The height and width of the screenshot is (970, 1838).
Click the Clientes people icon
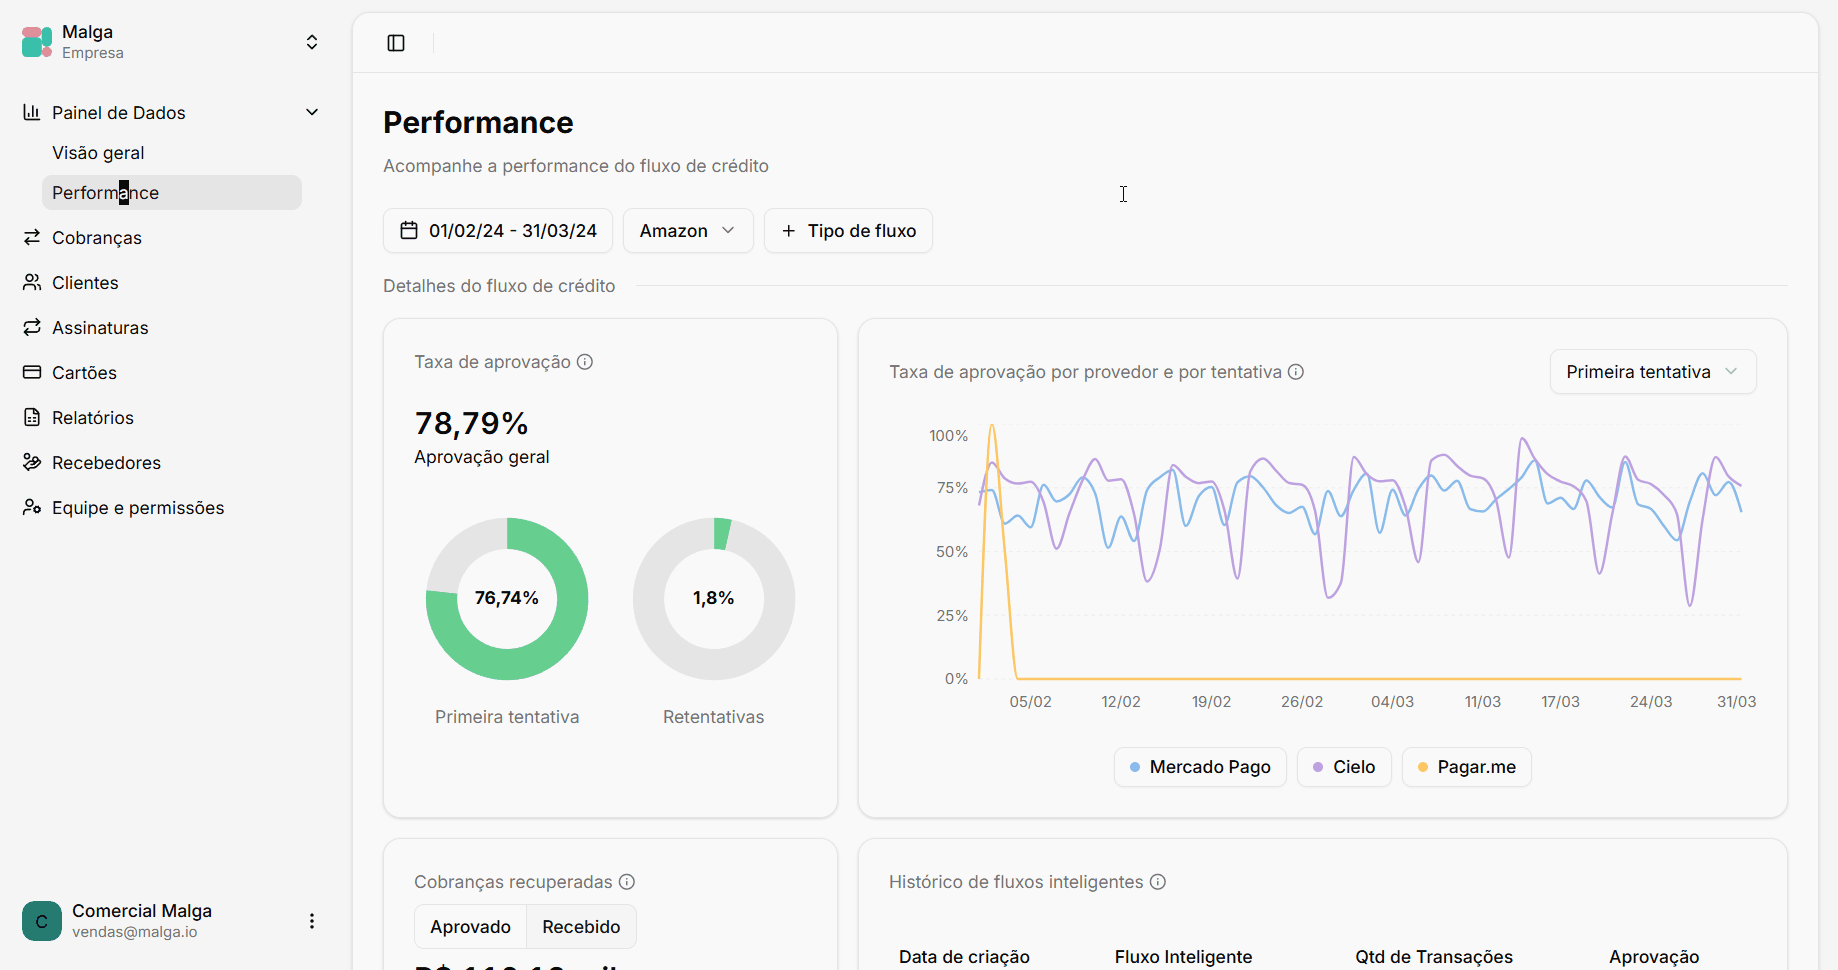pyautogui.click(x=32, y=282)
